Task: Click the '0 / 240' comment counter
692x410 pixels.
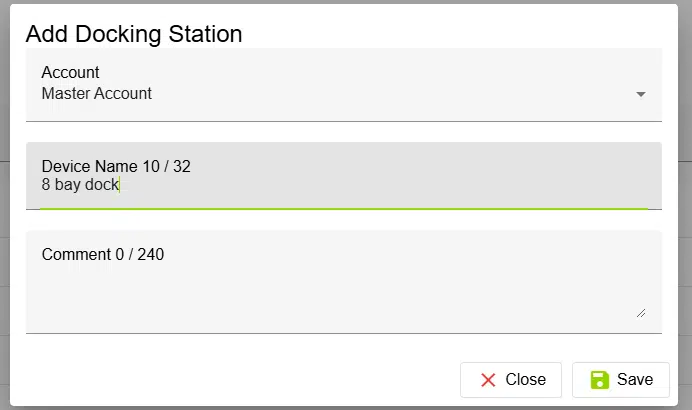Action: click(140, 254)
